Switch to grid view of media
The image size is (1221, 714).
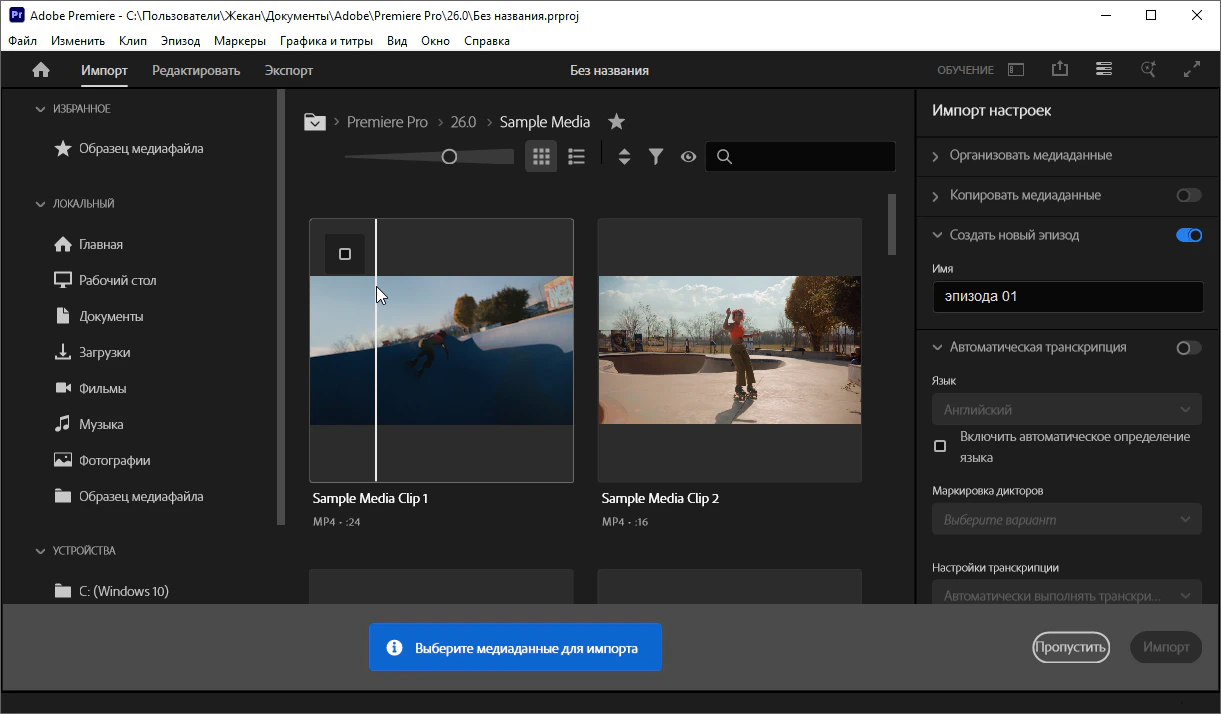pos(541,157)
